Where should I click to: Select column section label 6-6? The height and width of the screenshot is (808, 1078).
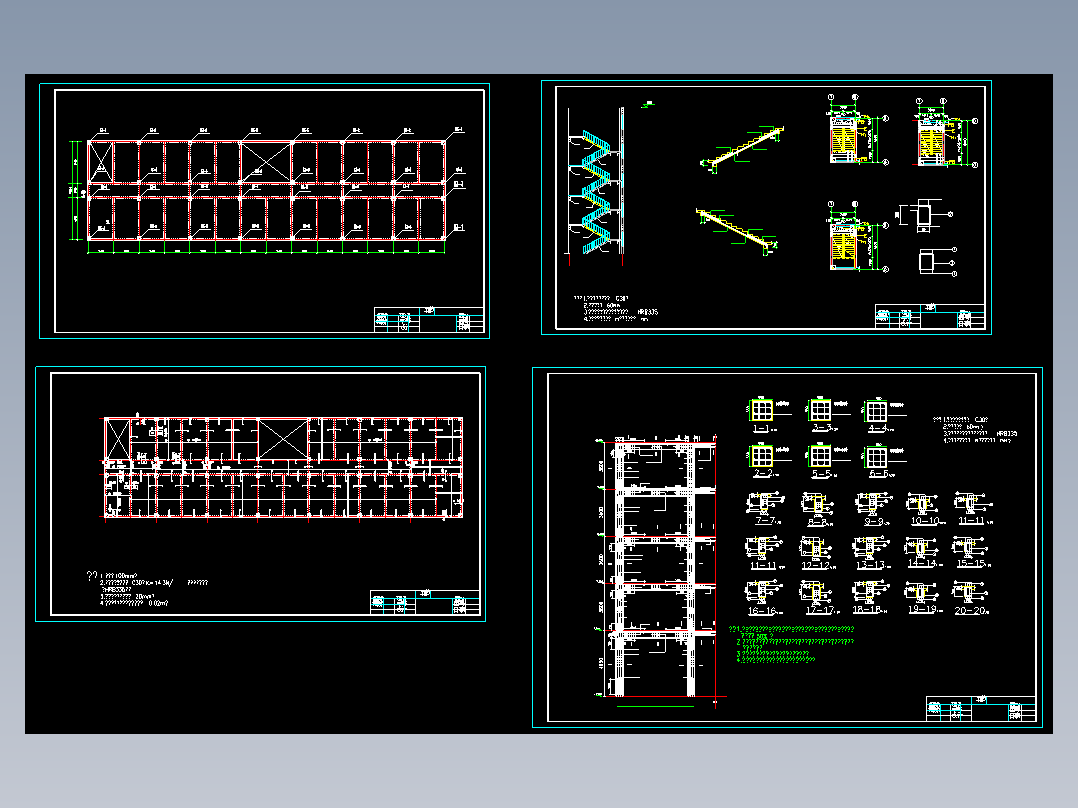tap(879, 474)
